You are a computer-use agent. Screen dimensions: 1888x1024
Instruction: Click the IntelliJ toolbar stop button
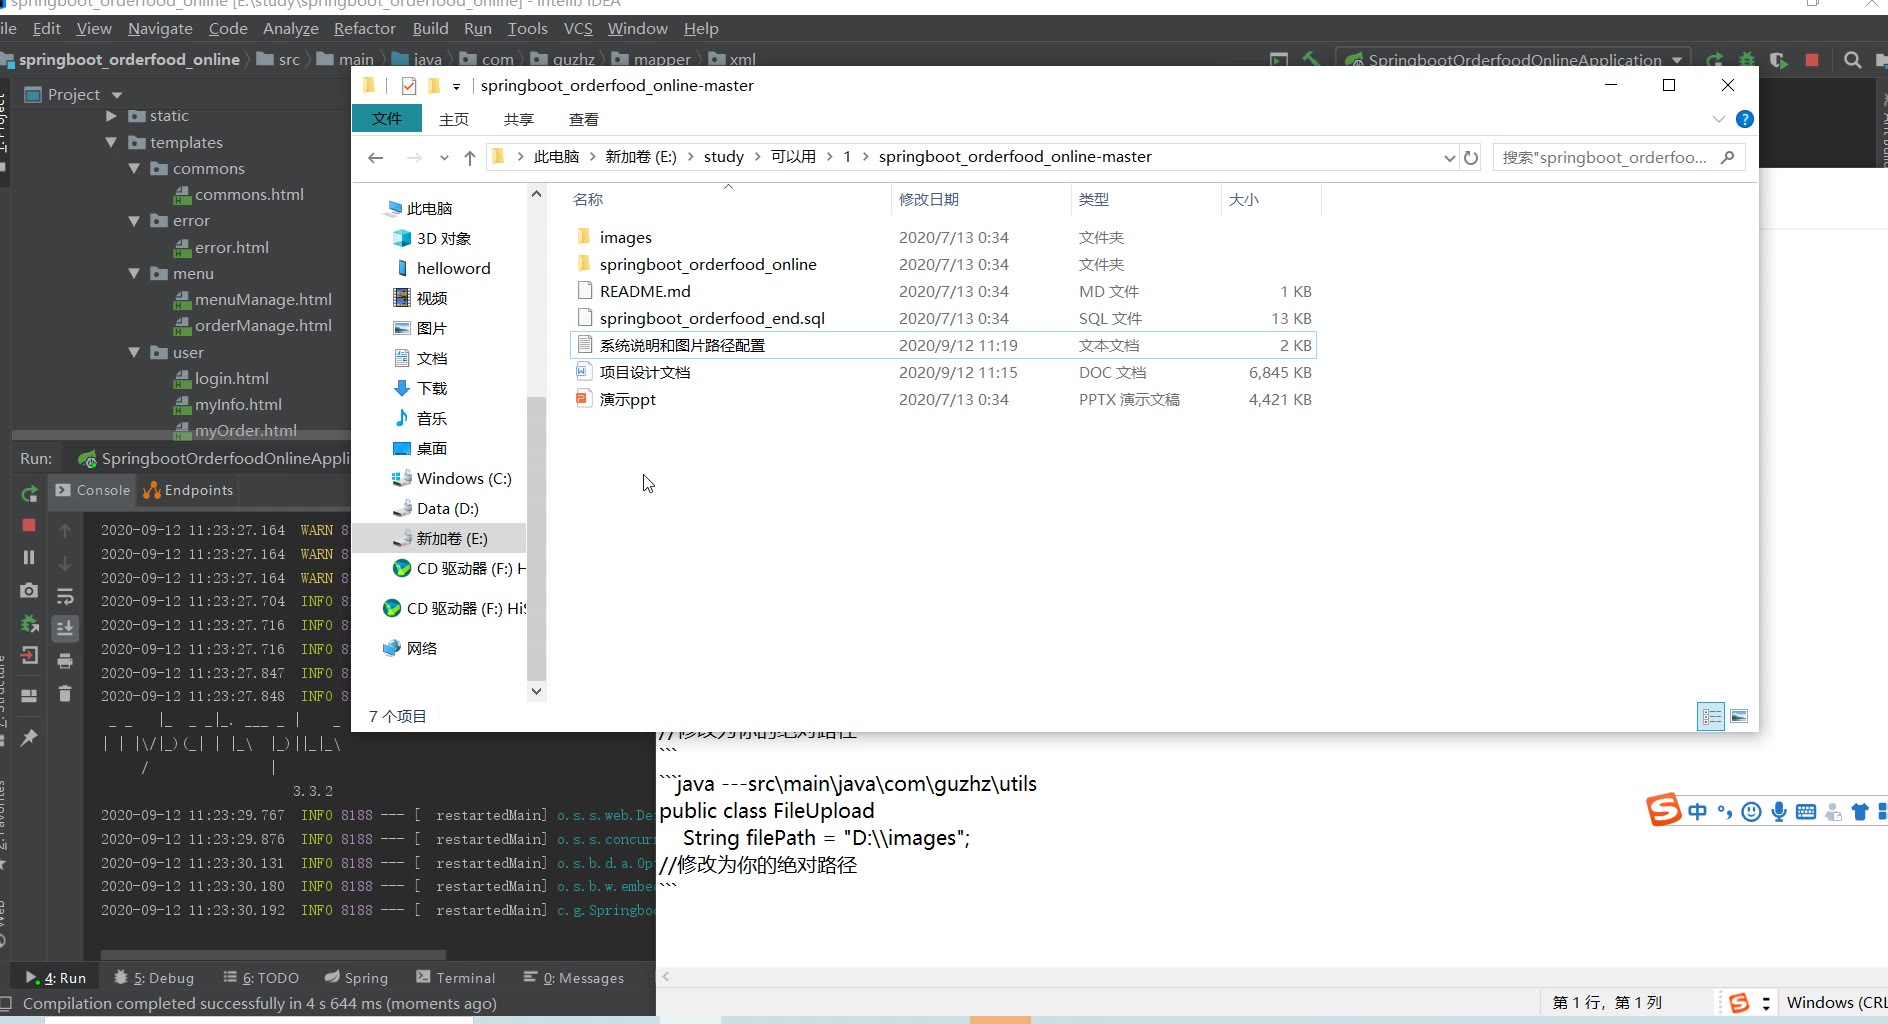coord(1812,60)
